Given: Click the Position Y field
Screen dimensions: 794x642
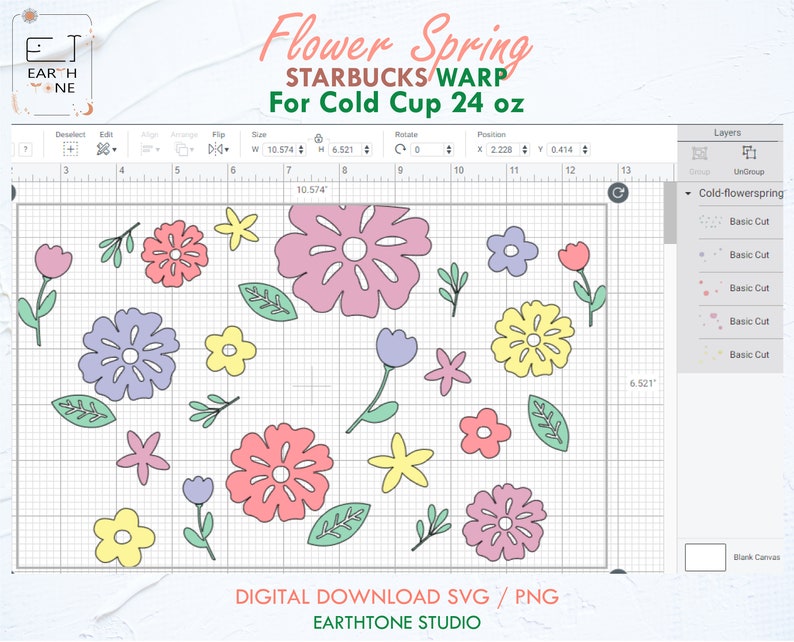Looking at the screenshot, I should click(x=564, y=150).
